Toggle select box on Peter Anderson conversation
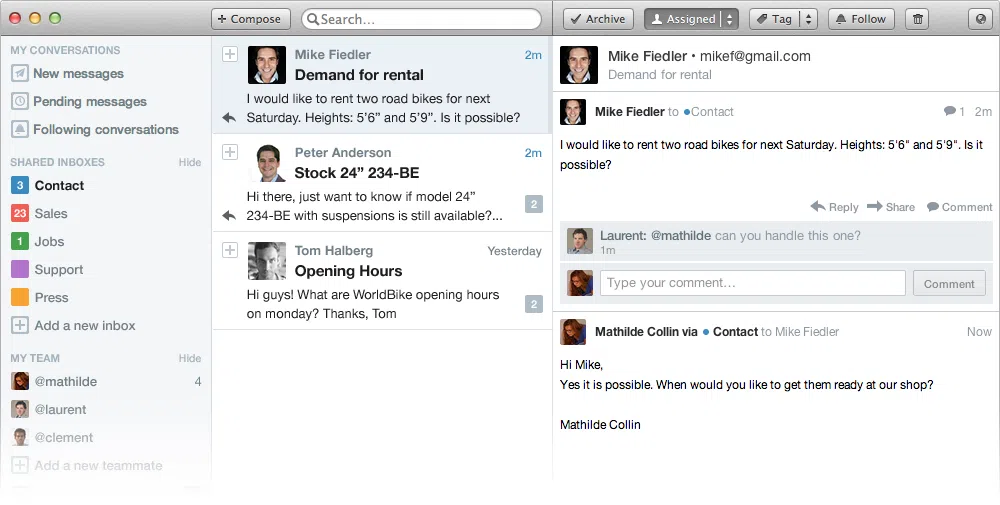The height and width of the screenshot is (505, 1000). click(230, 152)
